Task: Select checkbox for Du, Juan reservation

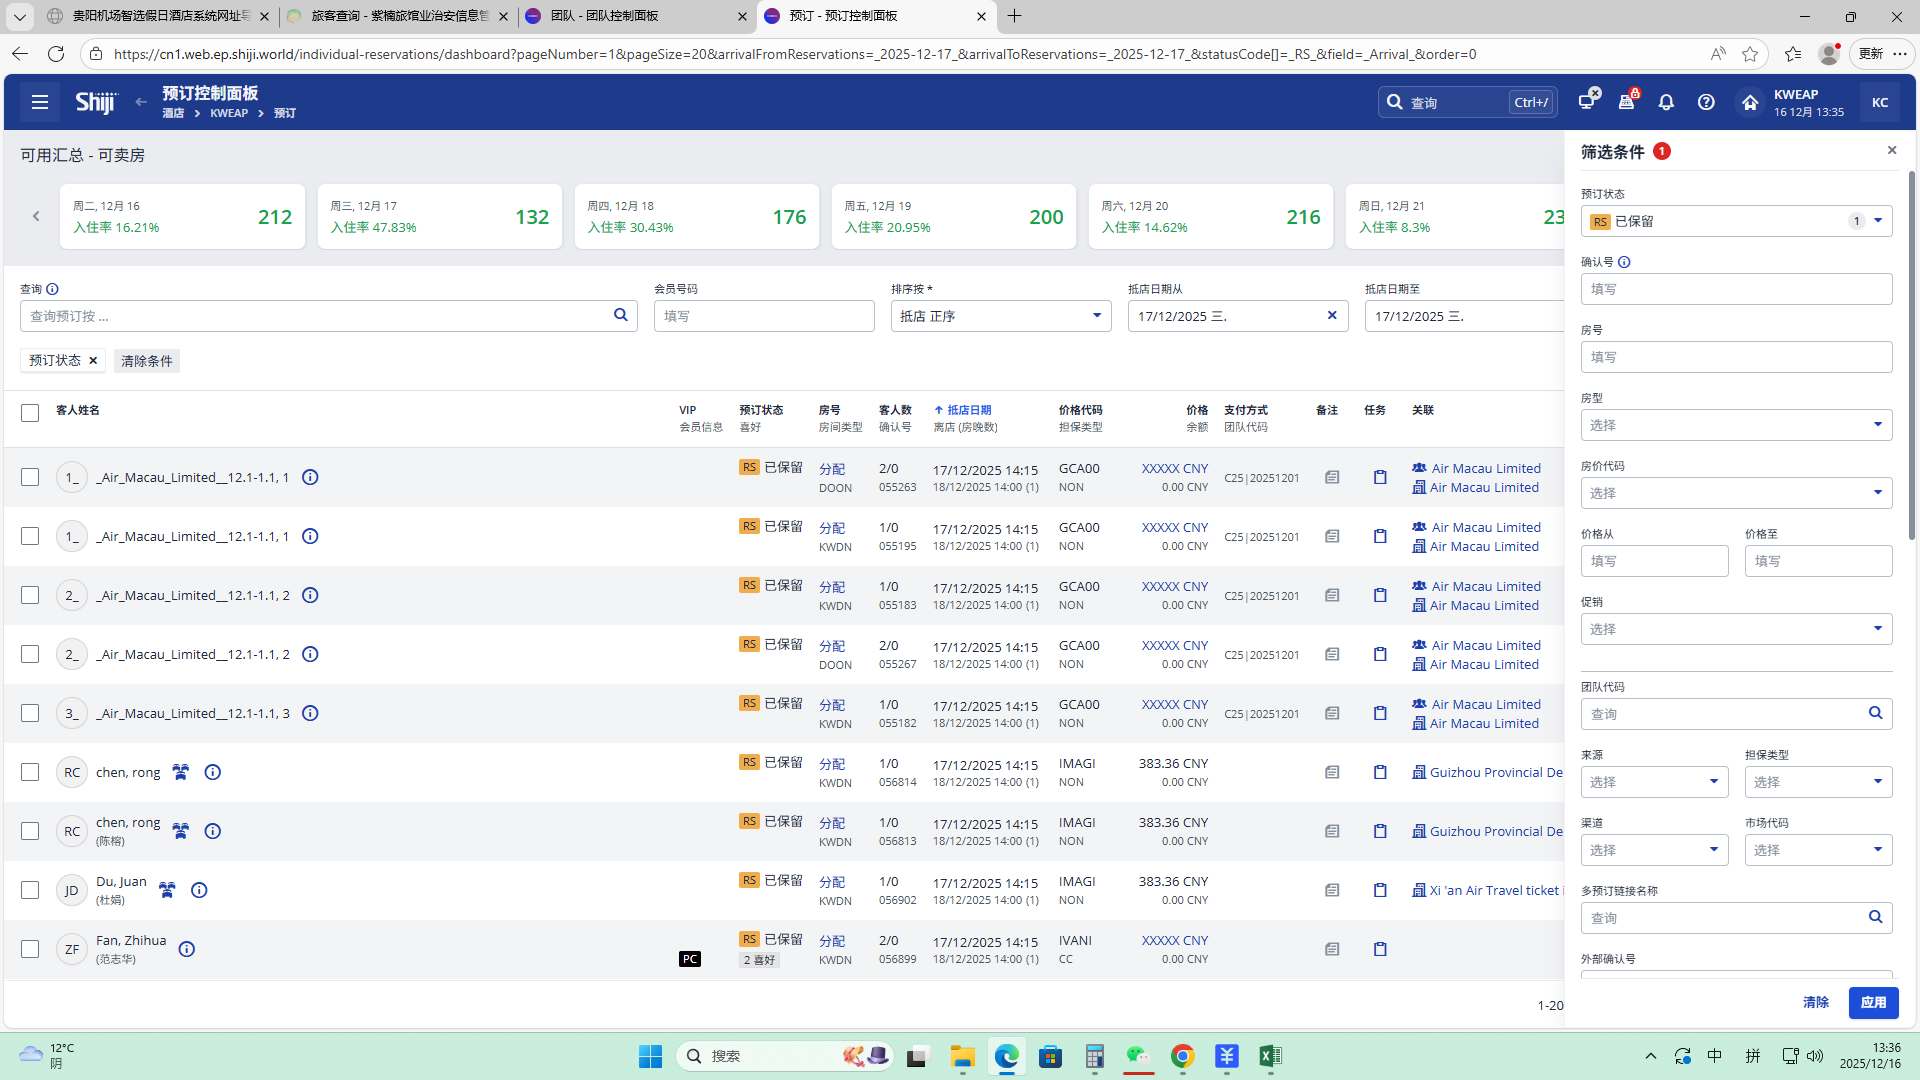Action: tap(30, 890)
